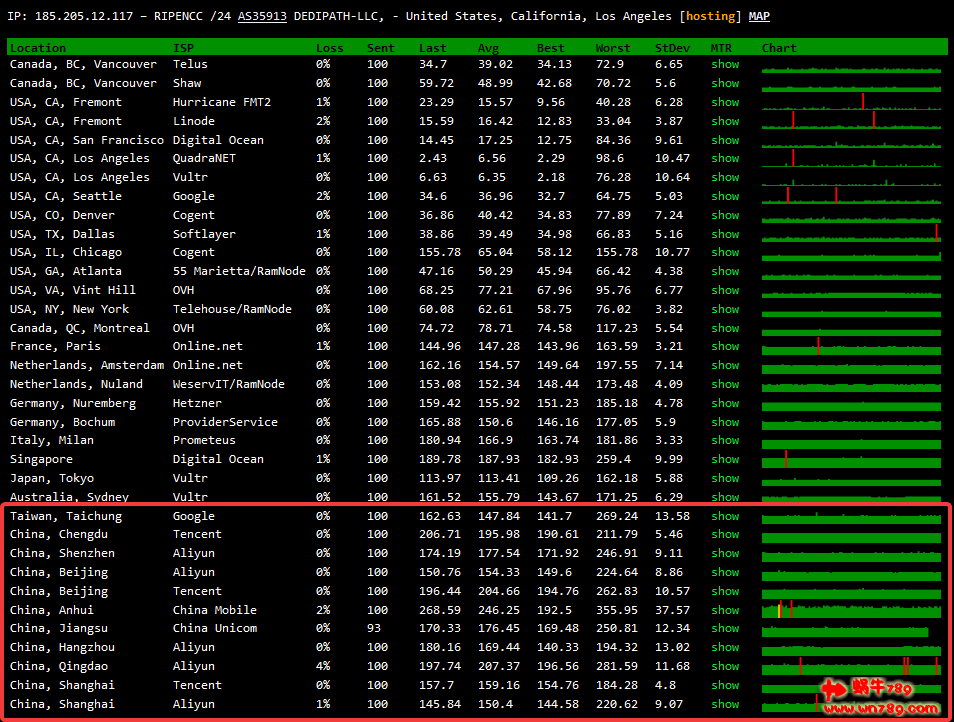Click the Location column header

(x=38, y=48)
